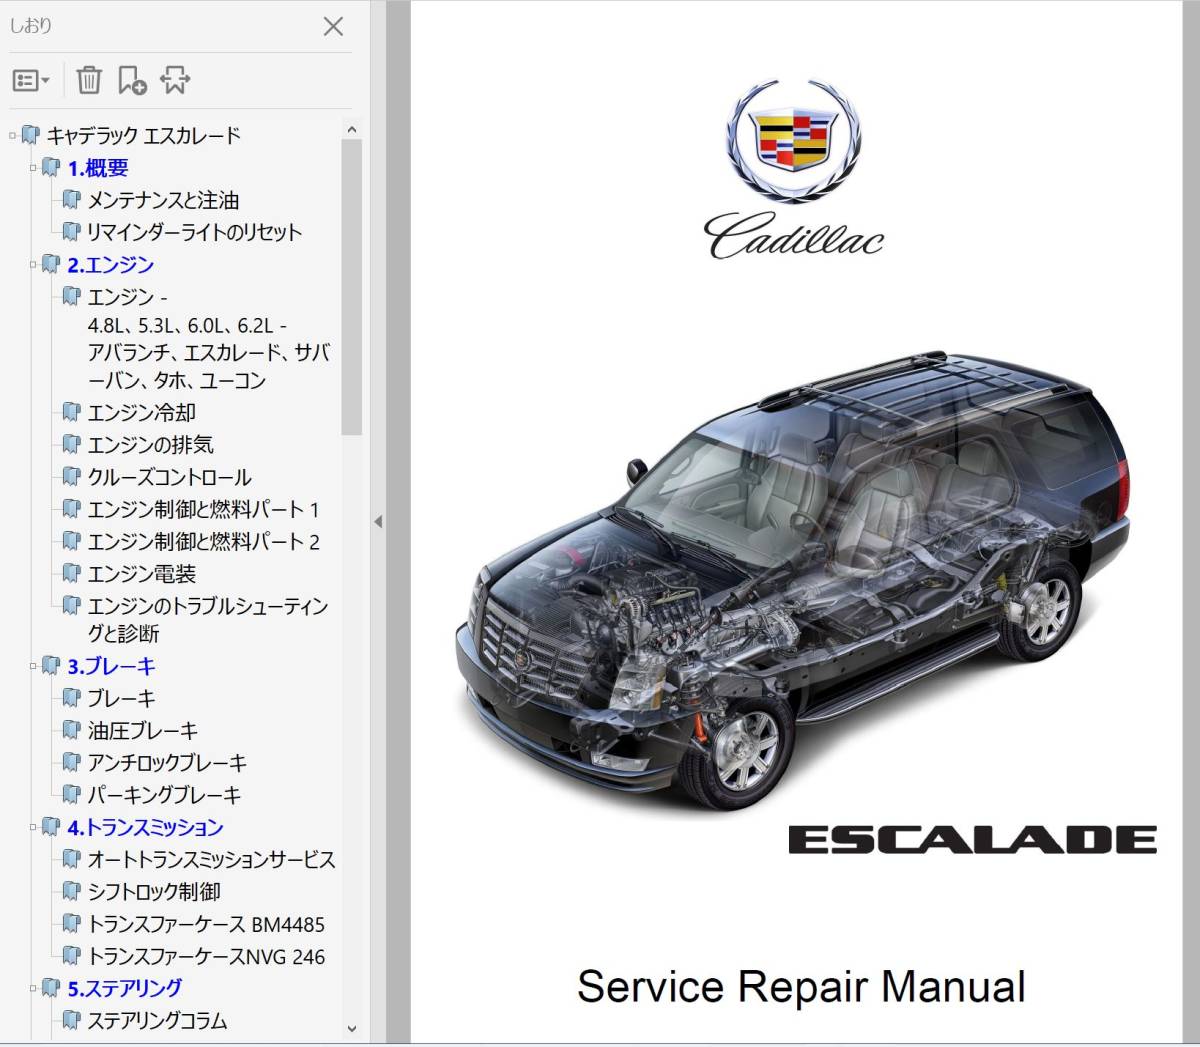Click bookmark icon beside アンチロックブレーキ
Screen dimensions: 1200x1047
coord(71,761)
